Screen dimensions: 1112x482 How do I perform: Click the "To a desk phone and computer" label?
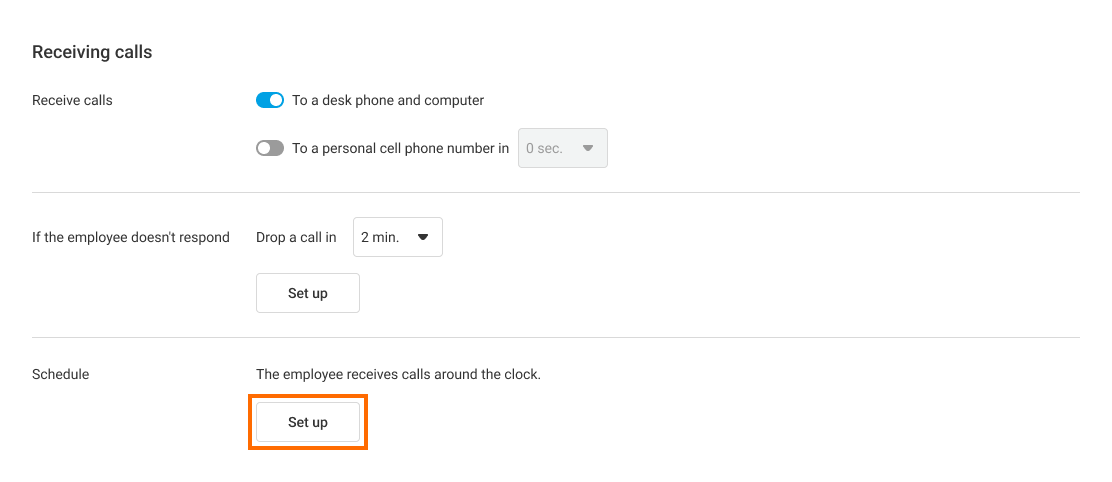coord(388,100)
